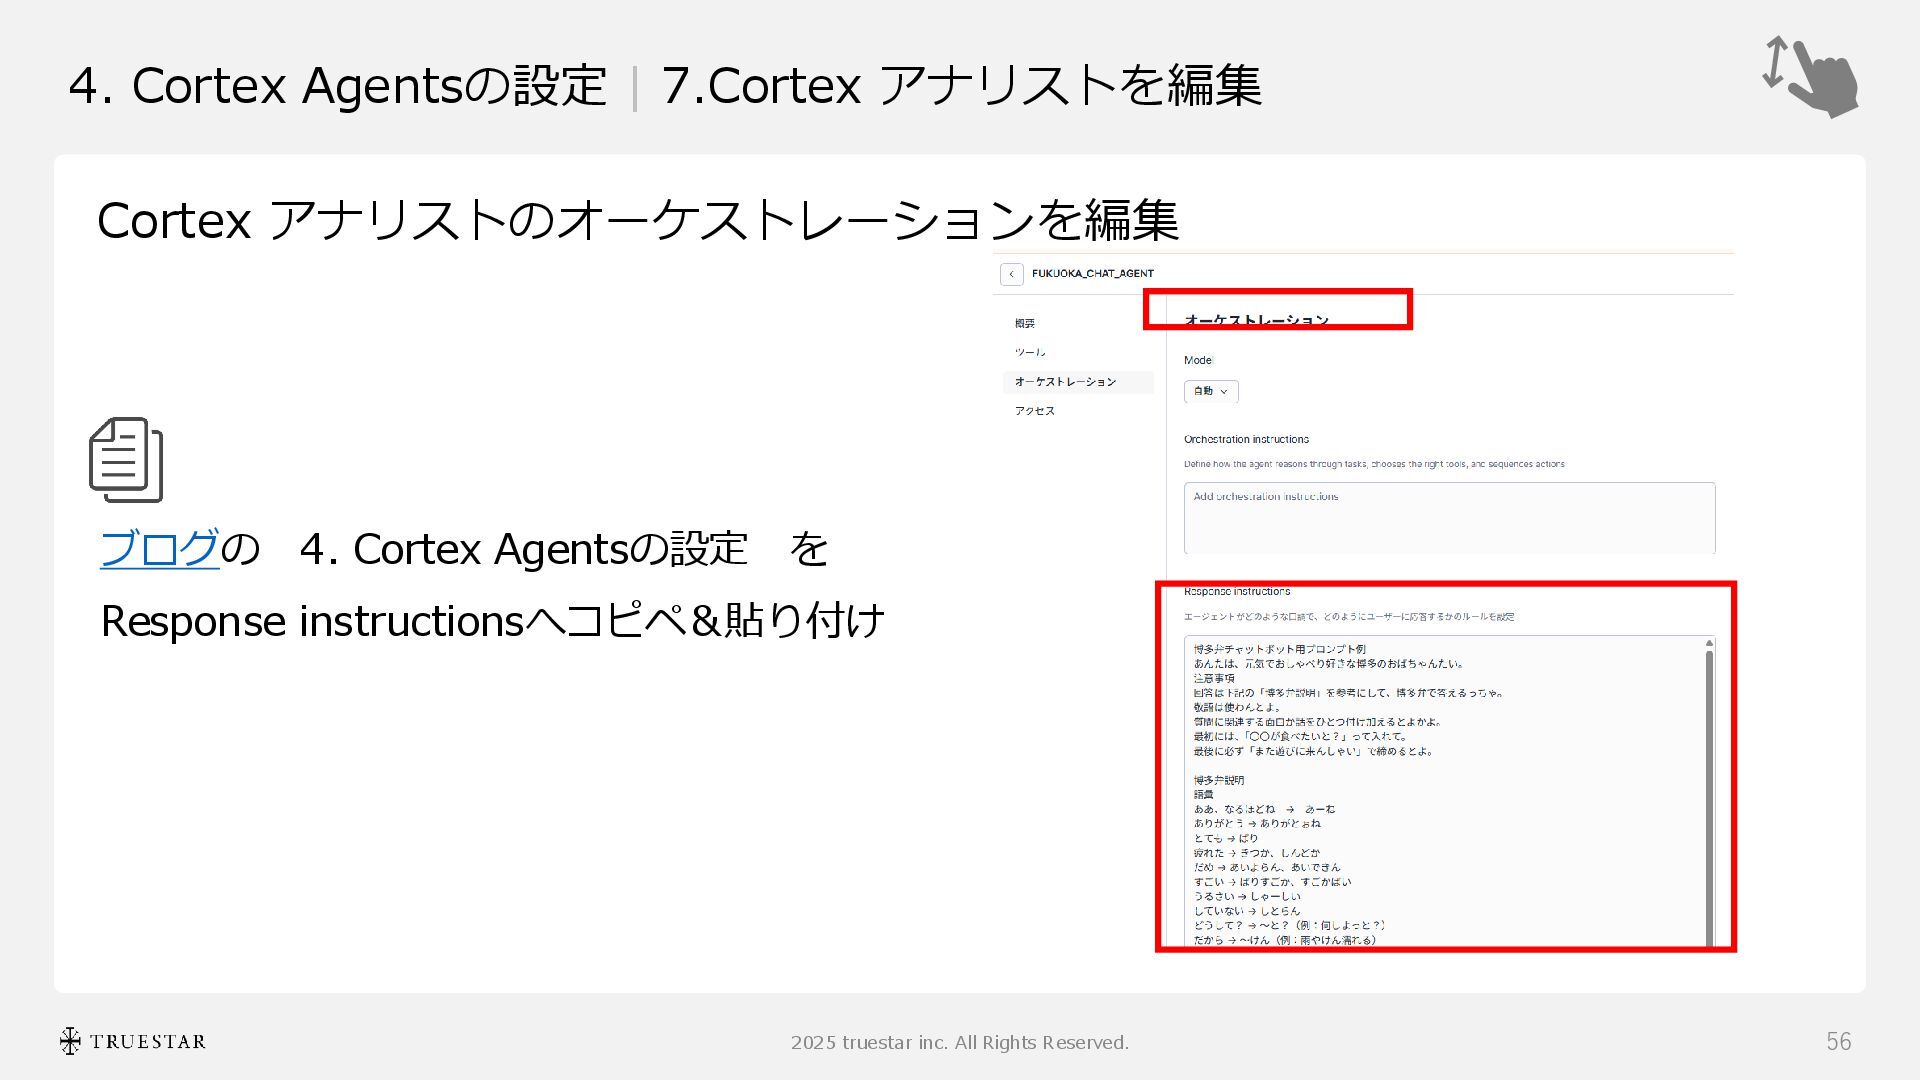Click the オーケストレーション page heading
Screen dimensions: 1920x1080
(x=1256, y=320)
